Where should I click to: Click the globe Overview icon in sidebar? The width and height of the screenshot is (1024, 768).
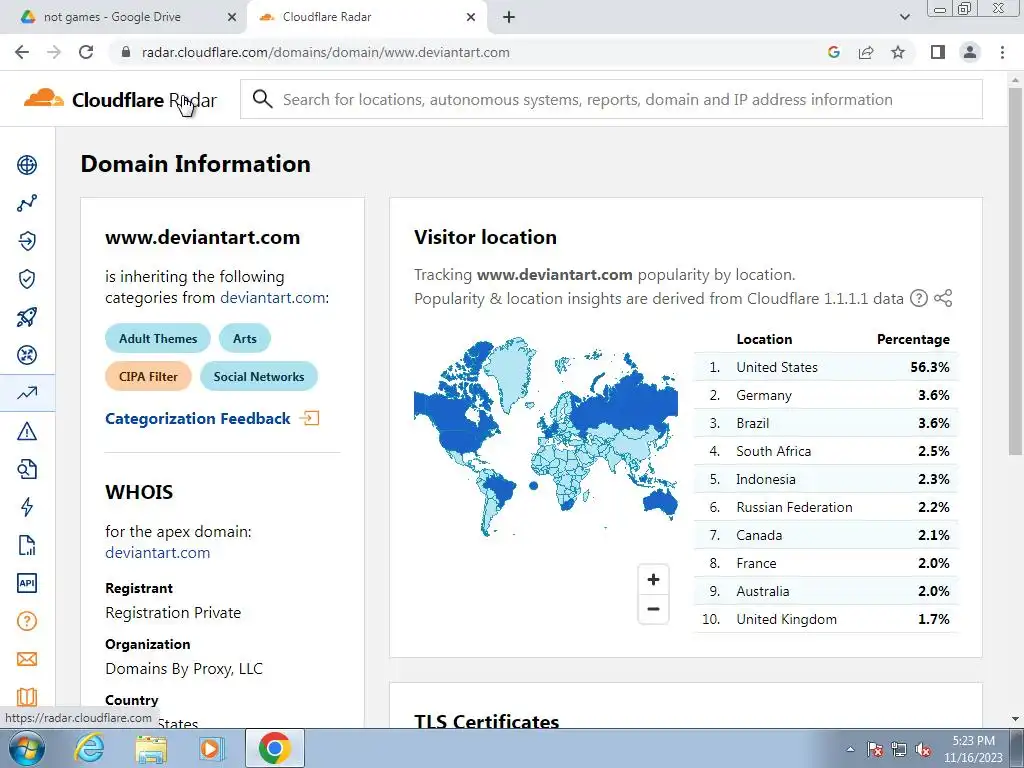[27, 165]
